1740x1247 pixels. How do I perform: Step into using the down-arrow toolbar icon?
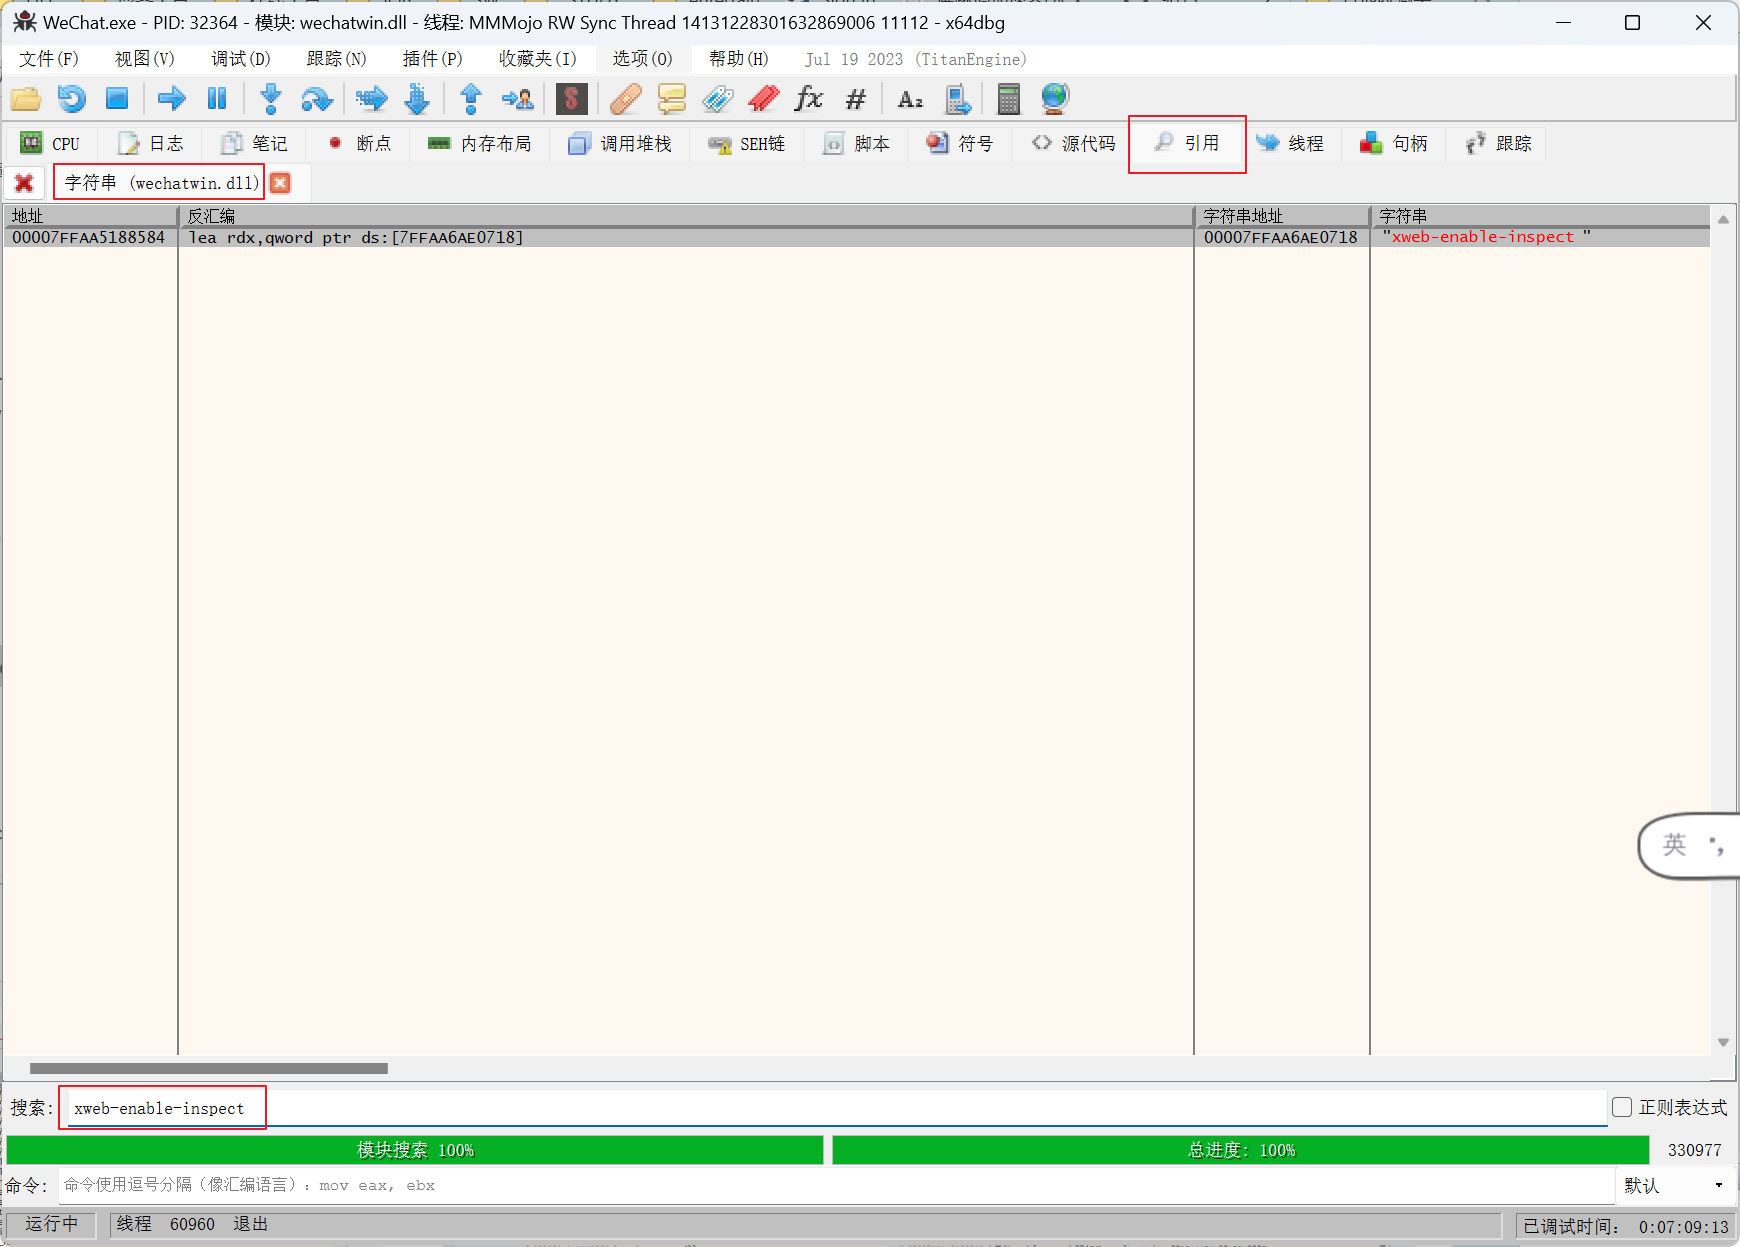(x=270, y=99)
